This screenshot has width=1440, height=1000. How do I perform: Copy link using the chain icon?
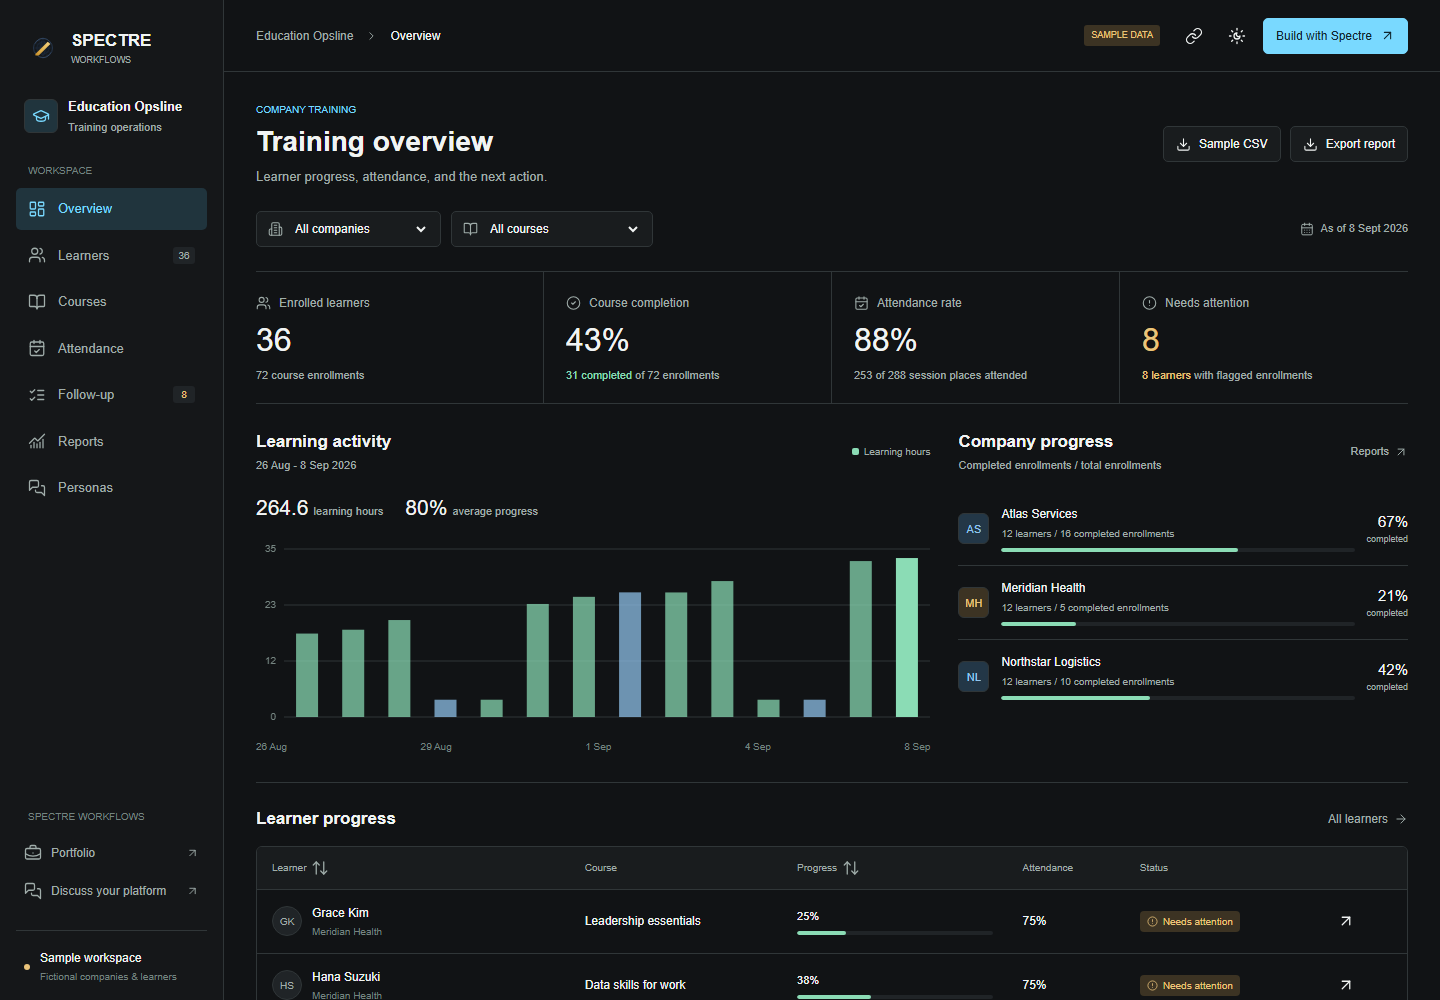tap(1194, 36)
